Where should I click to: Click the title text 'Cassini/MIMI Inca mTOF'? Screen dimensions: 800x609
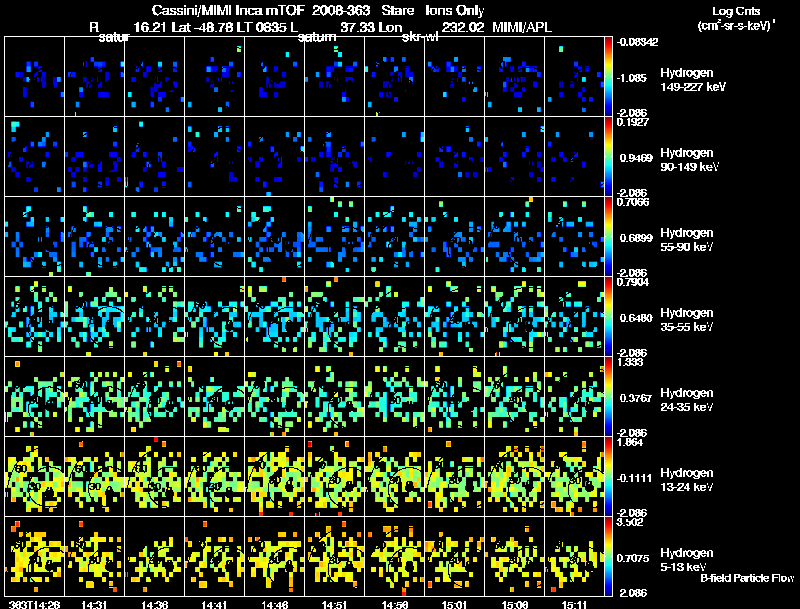(228, 11)
